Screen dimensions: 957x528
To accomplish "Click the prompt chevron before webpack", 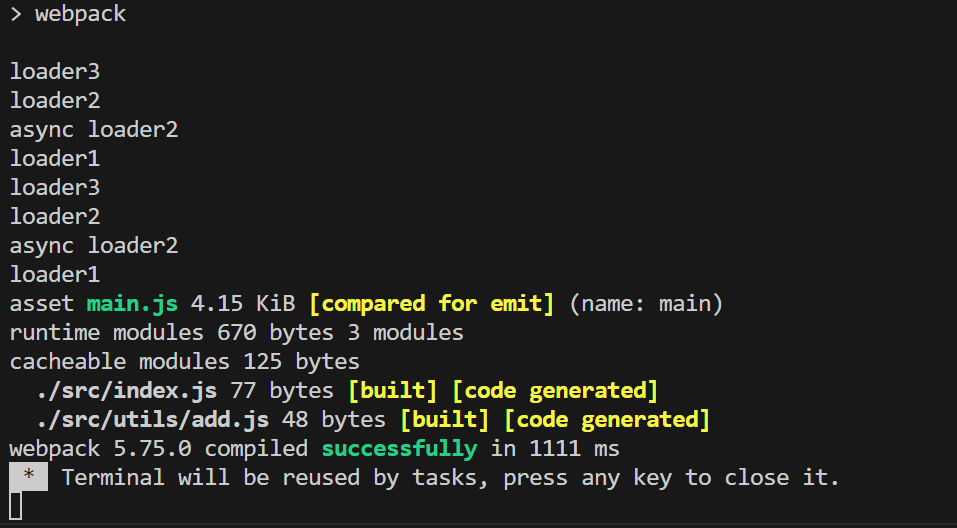I will [x=16, y=14].
